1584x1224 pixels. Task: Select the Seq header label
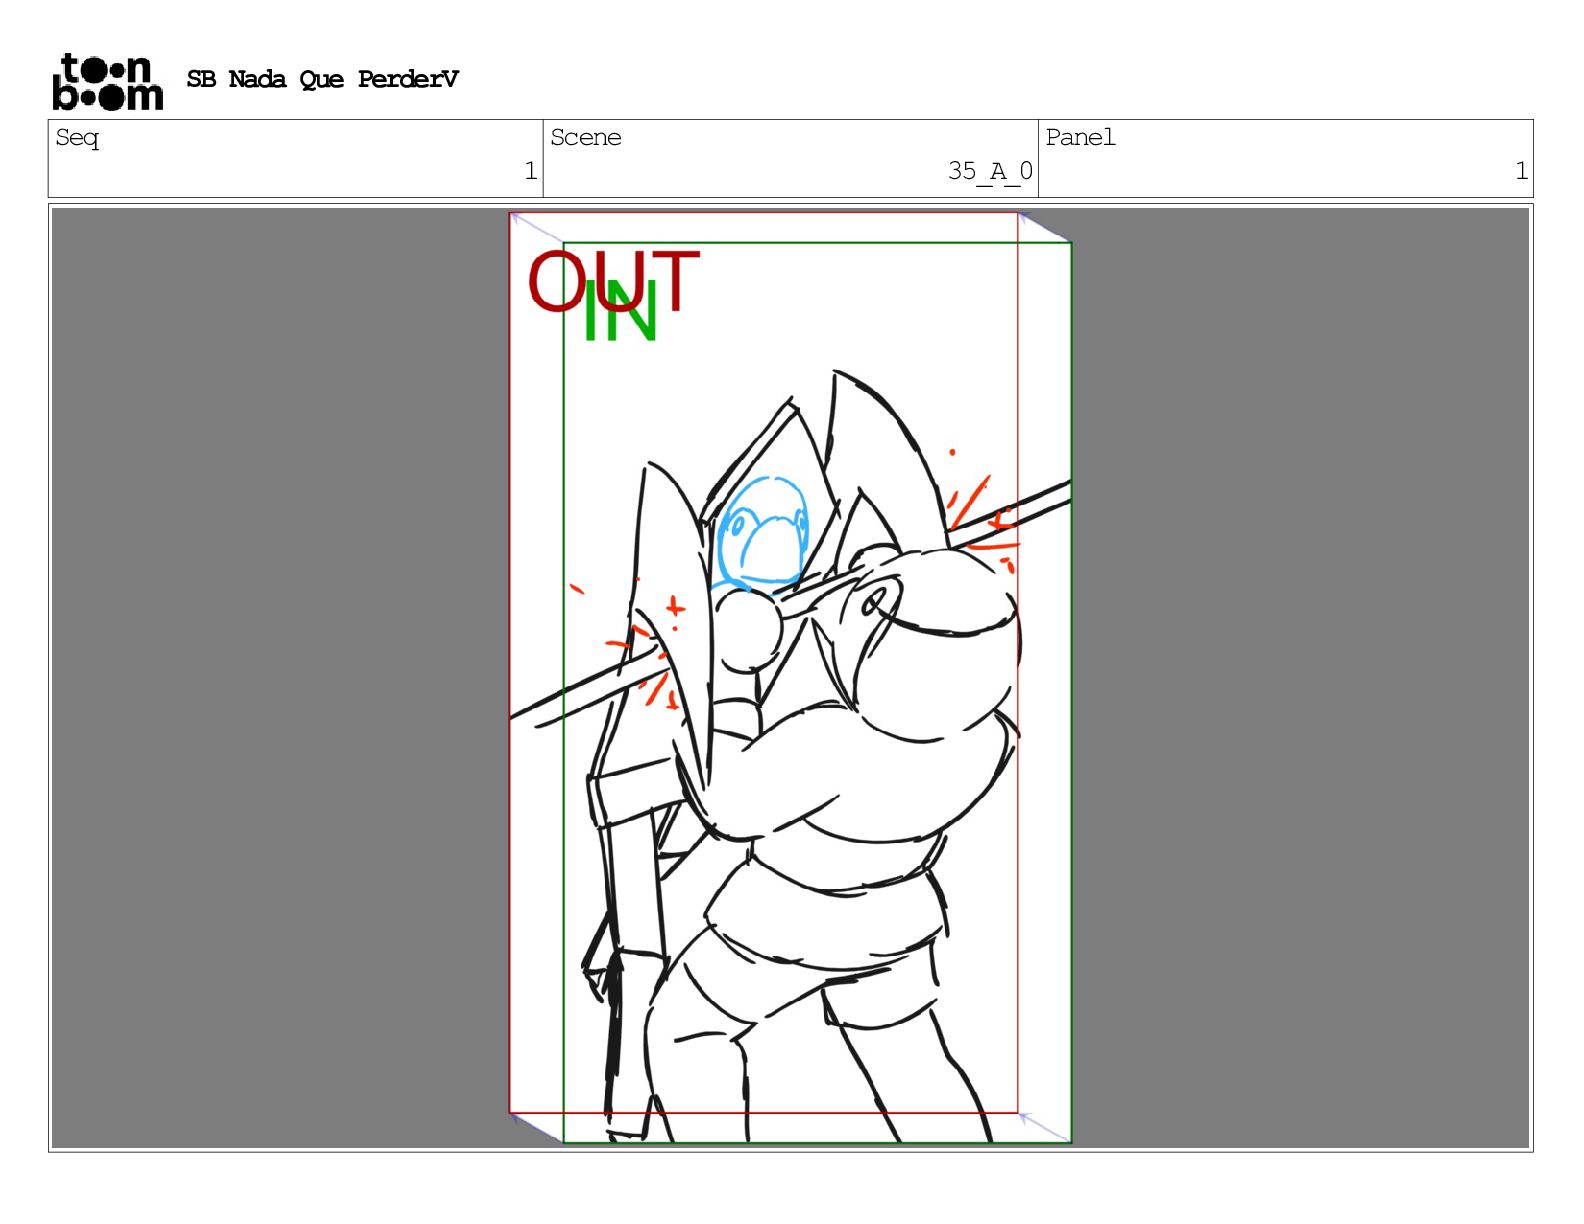click(x=77, y=138)
